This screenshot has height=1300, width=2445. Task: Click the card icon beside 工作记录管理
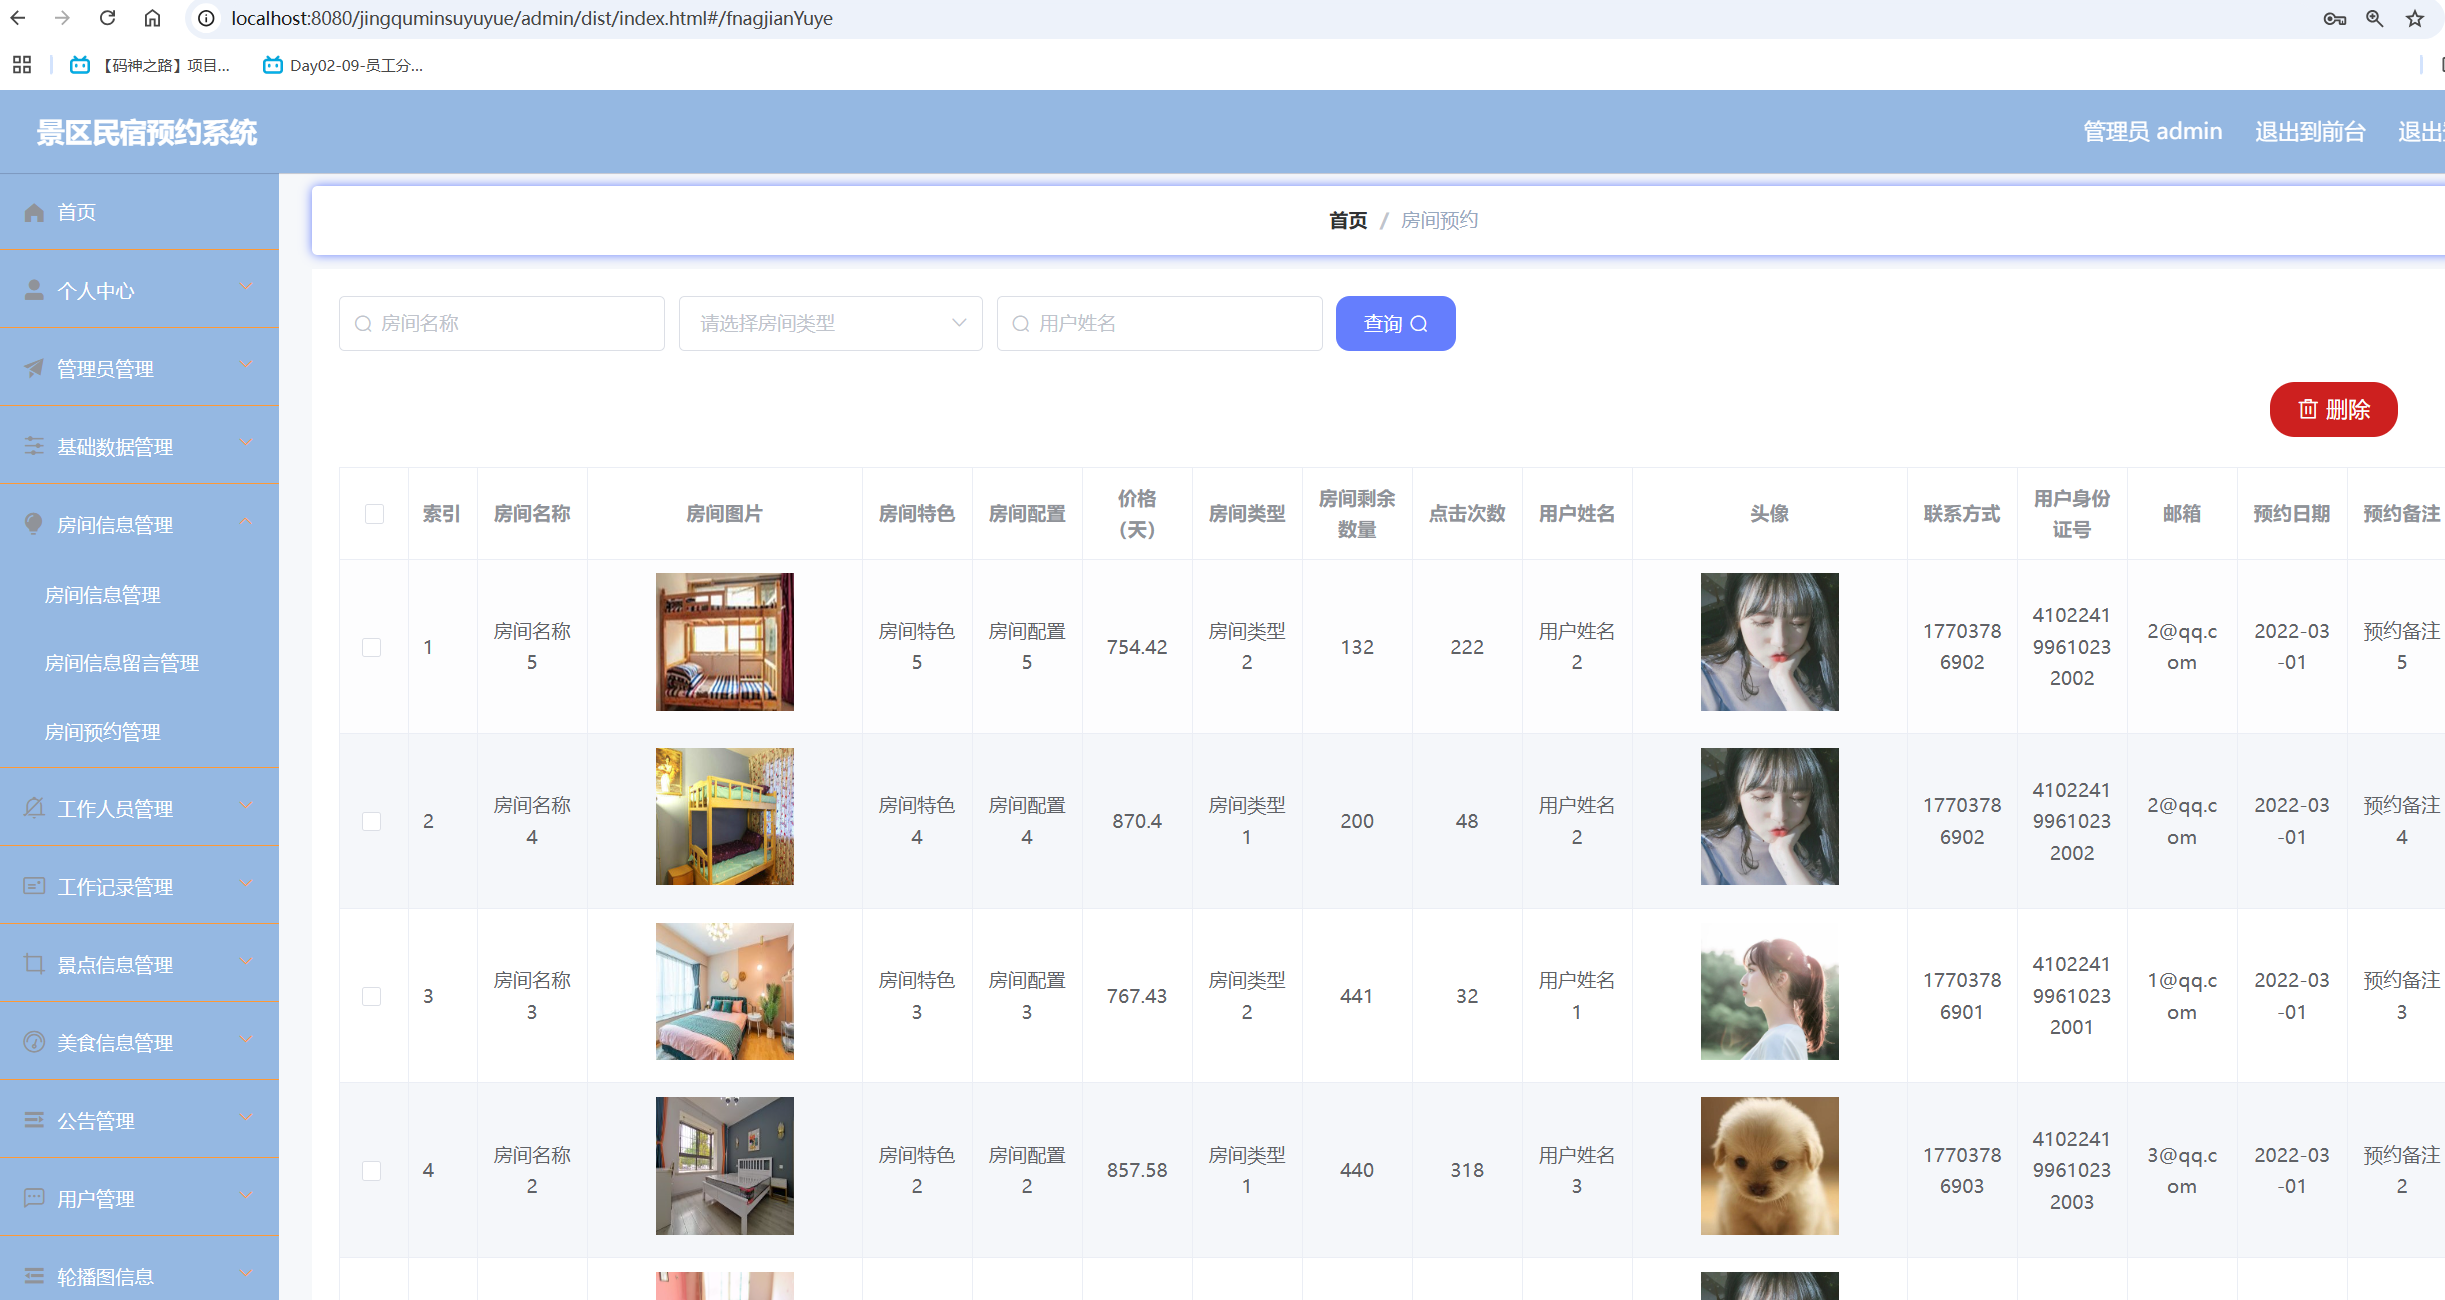point(34,886)
